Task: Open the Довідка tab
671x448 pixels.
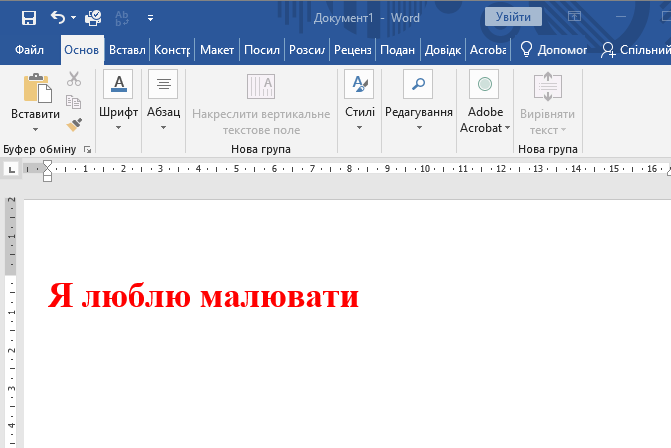Action: 443,50
